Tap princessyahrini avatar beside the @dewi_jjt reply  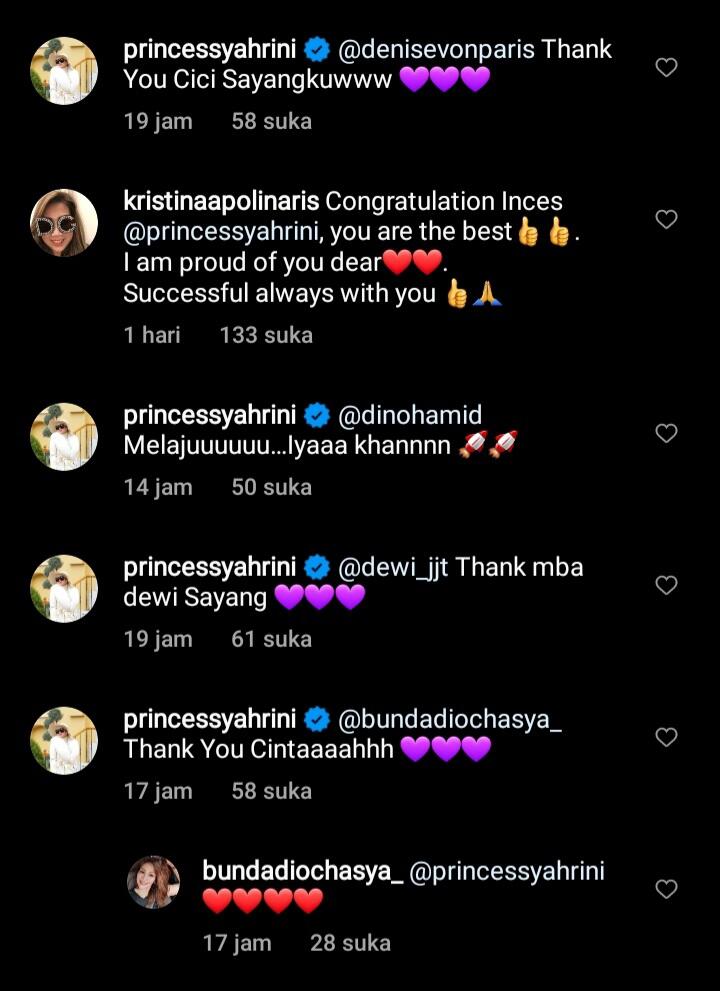(x=64, y=589)
